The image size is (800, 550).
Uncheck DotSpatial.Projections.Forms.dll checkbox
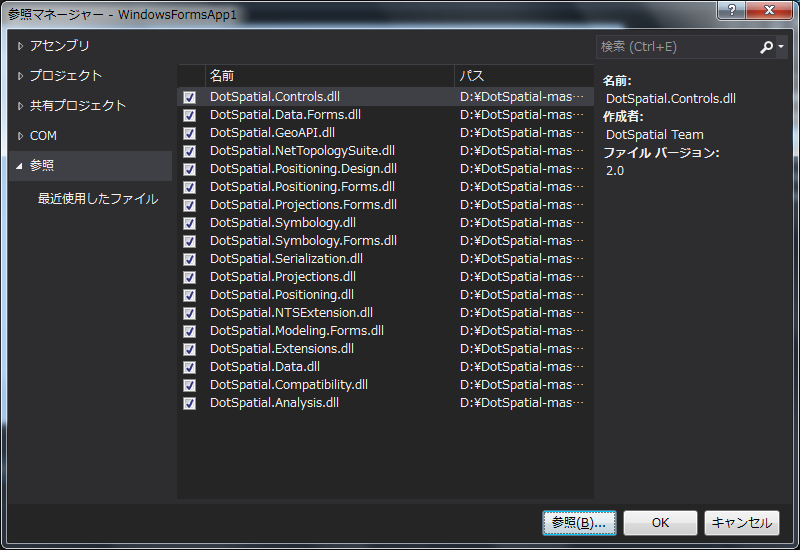point(189,205)
